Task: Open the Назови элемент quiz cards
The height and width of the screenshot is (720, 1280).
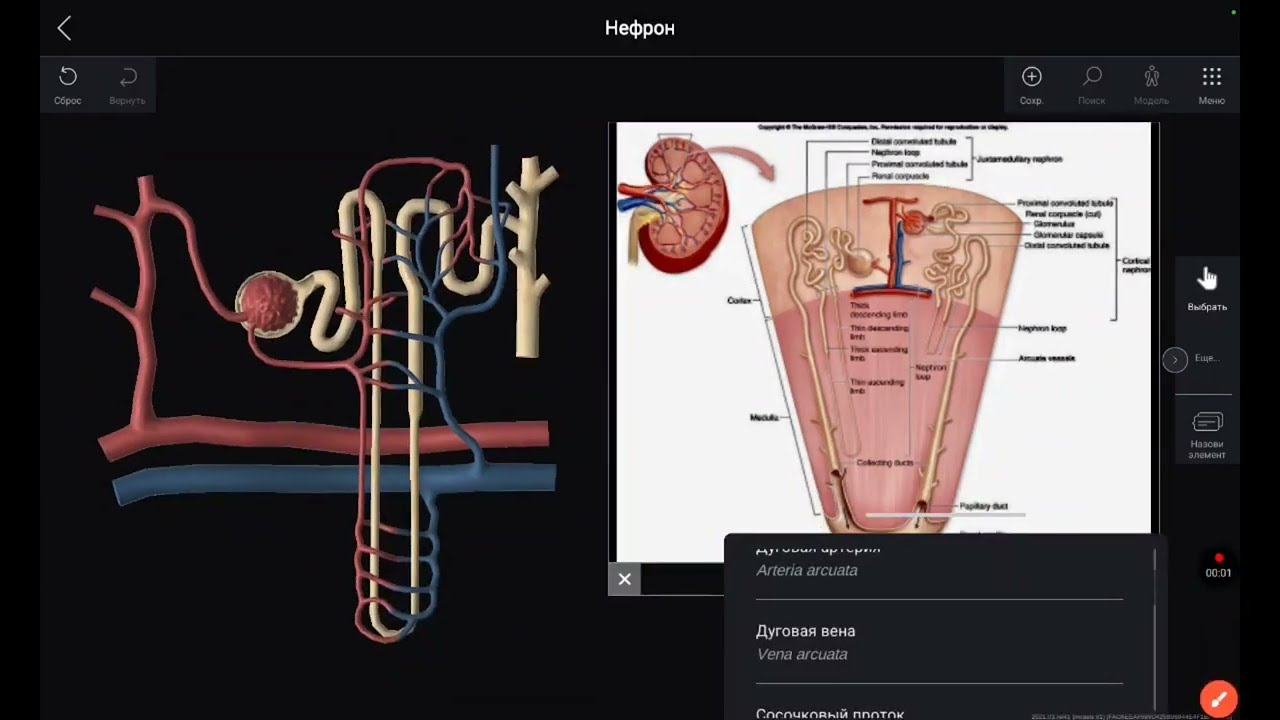Action: point(1207,436)
